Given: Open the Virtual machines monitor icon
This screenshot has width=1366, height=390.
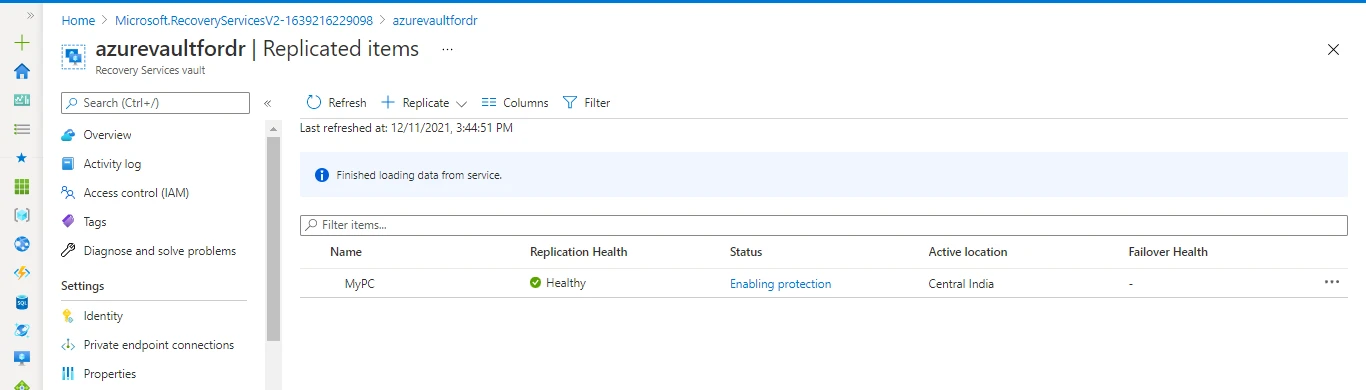Looking at the screenshot, I should [x=22, y=358].
